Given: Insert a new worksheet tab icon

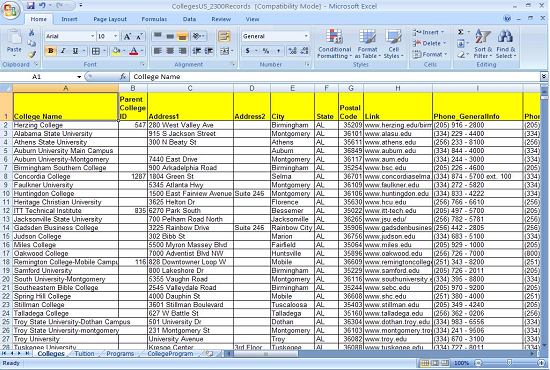Looking at the screenshot, I should click(x=209, y=354).
